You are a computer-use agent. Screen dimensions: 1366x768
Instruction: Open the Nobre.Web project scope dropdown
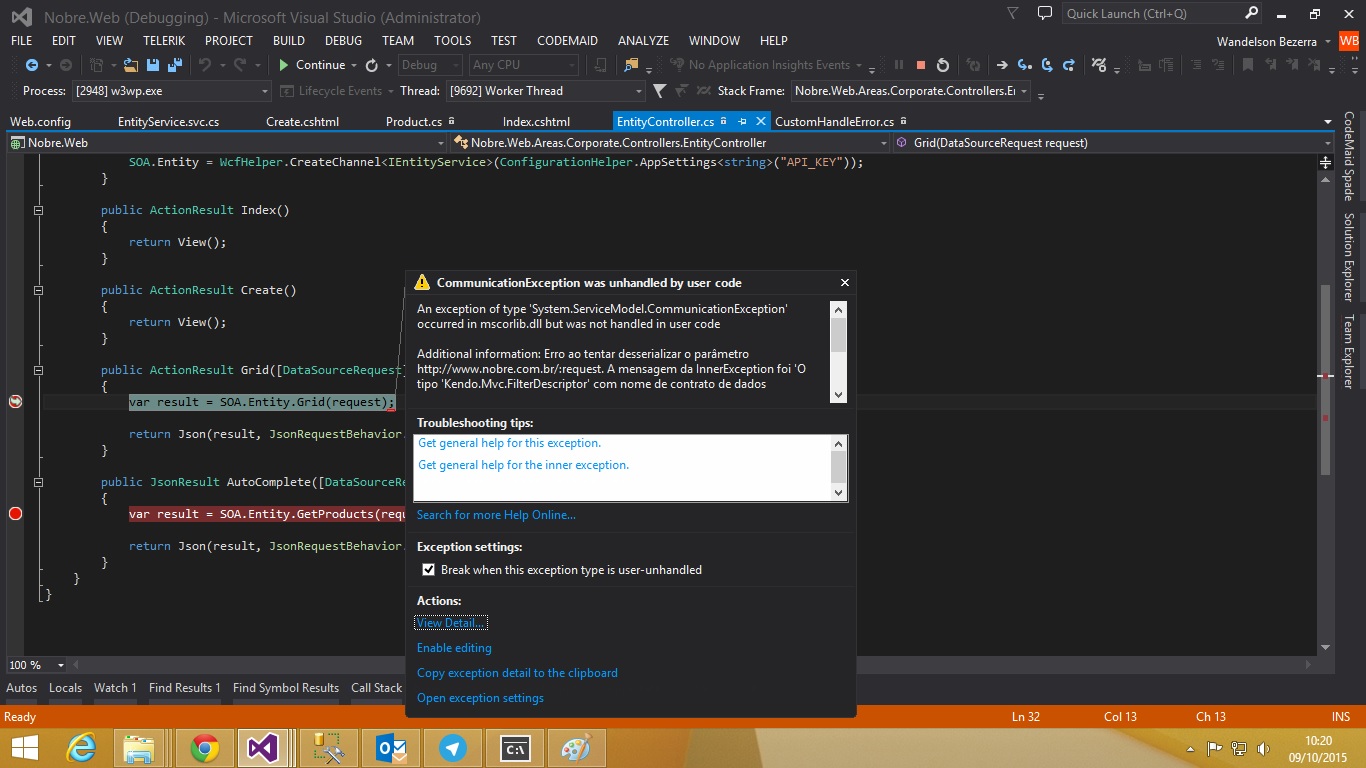[227, 143]
